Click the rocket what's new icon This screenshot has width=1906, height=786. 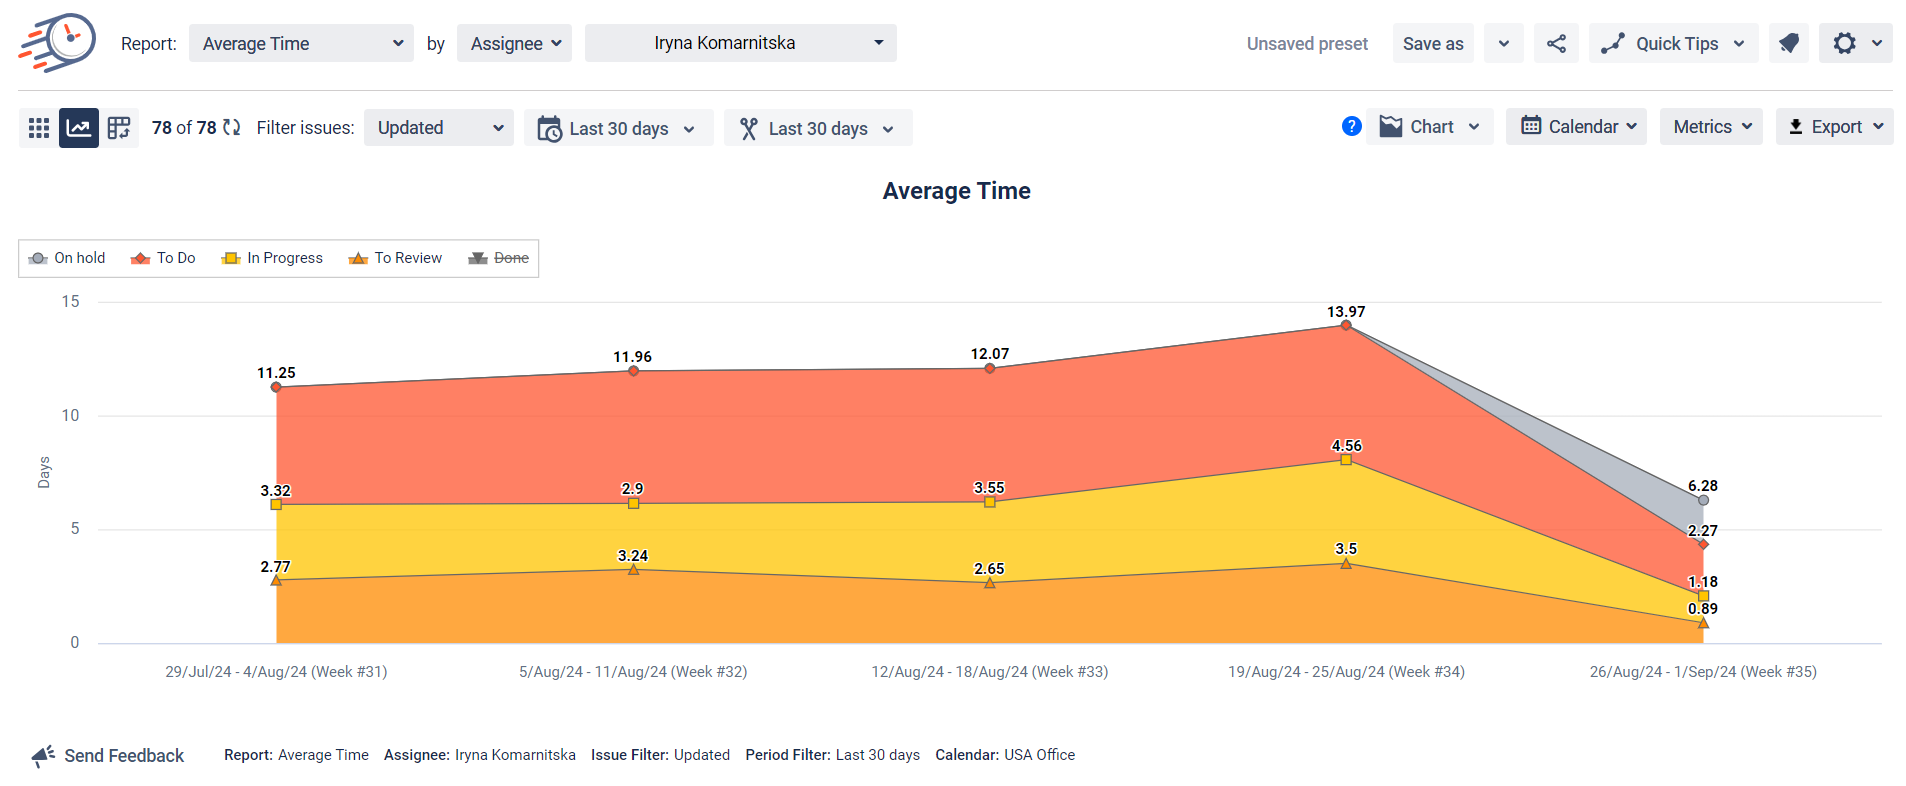pyautogui.click(x=1788, y=44)
